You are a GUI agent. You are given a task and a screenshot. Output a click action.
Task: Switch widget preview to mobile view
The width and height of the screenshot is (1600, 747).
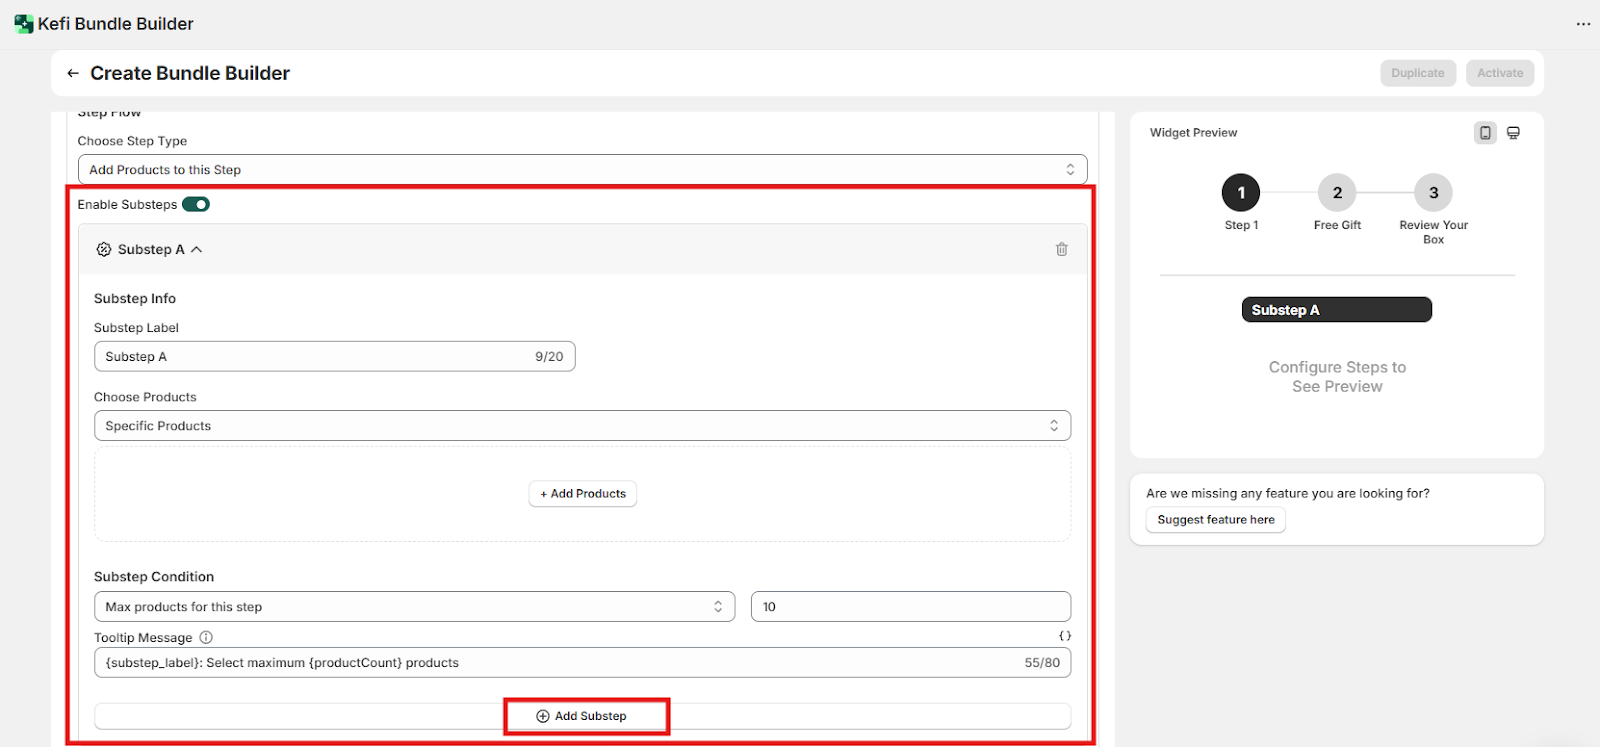pyautogui.click(x=1485, y=133)
